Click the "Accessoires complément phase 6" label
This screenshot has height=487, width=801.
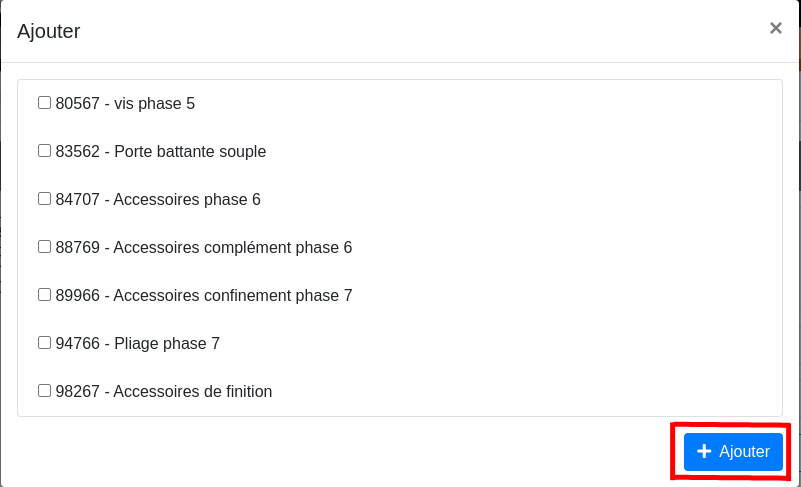click(232, 248)
